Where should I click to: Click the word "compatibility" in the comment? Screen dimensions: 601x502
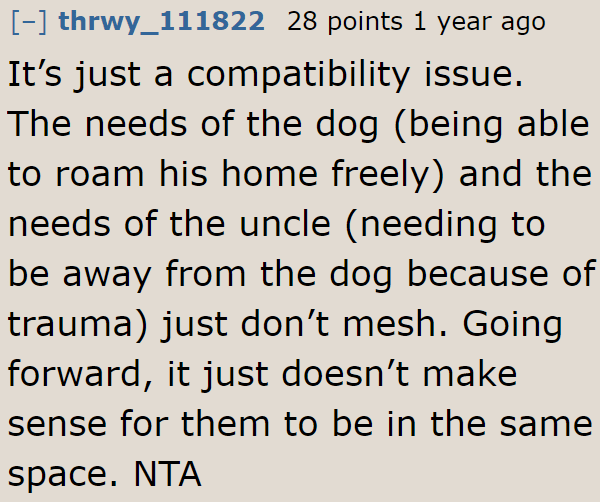[x=299, y=75]
